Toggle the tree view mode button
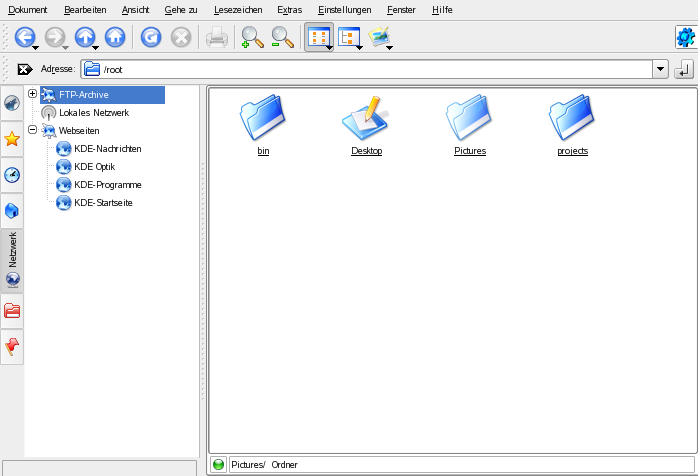698x476 pixels. click(x=349, y=38)
